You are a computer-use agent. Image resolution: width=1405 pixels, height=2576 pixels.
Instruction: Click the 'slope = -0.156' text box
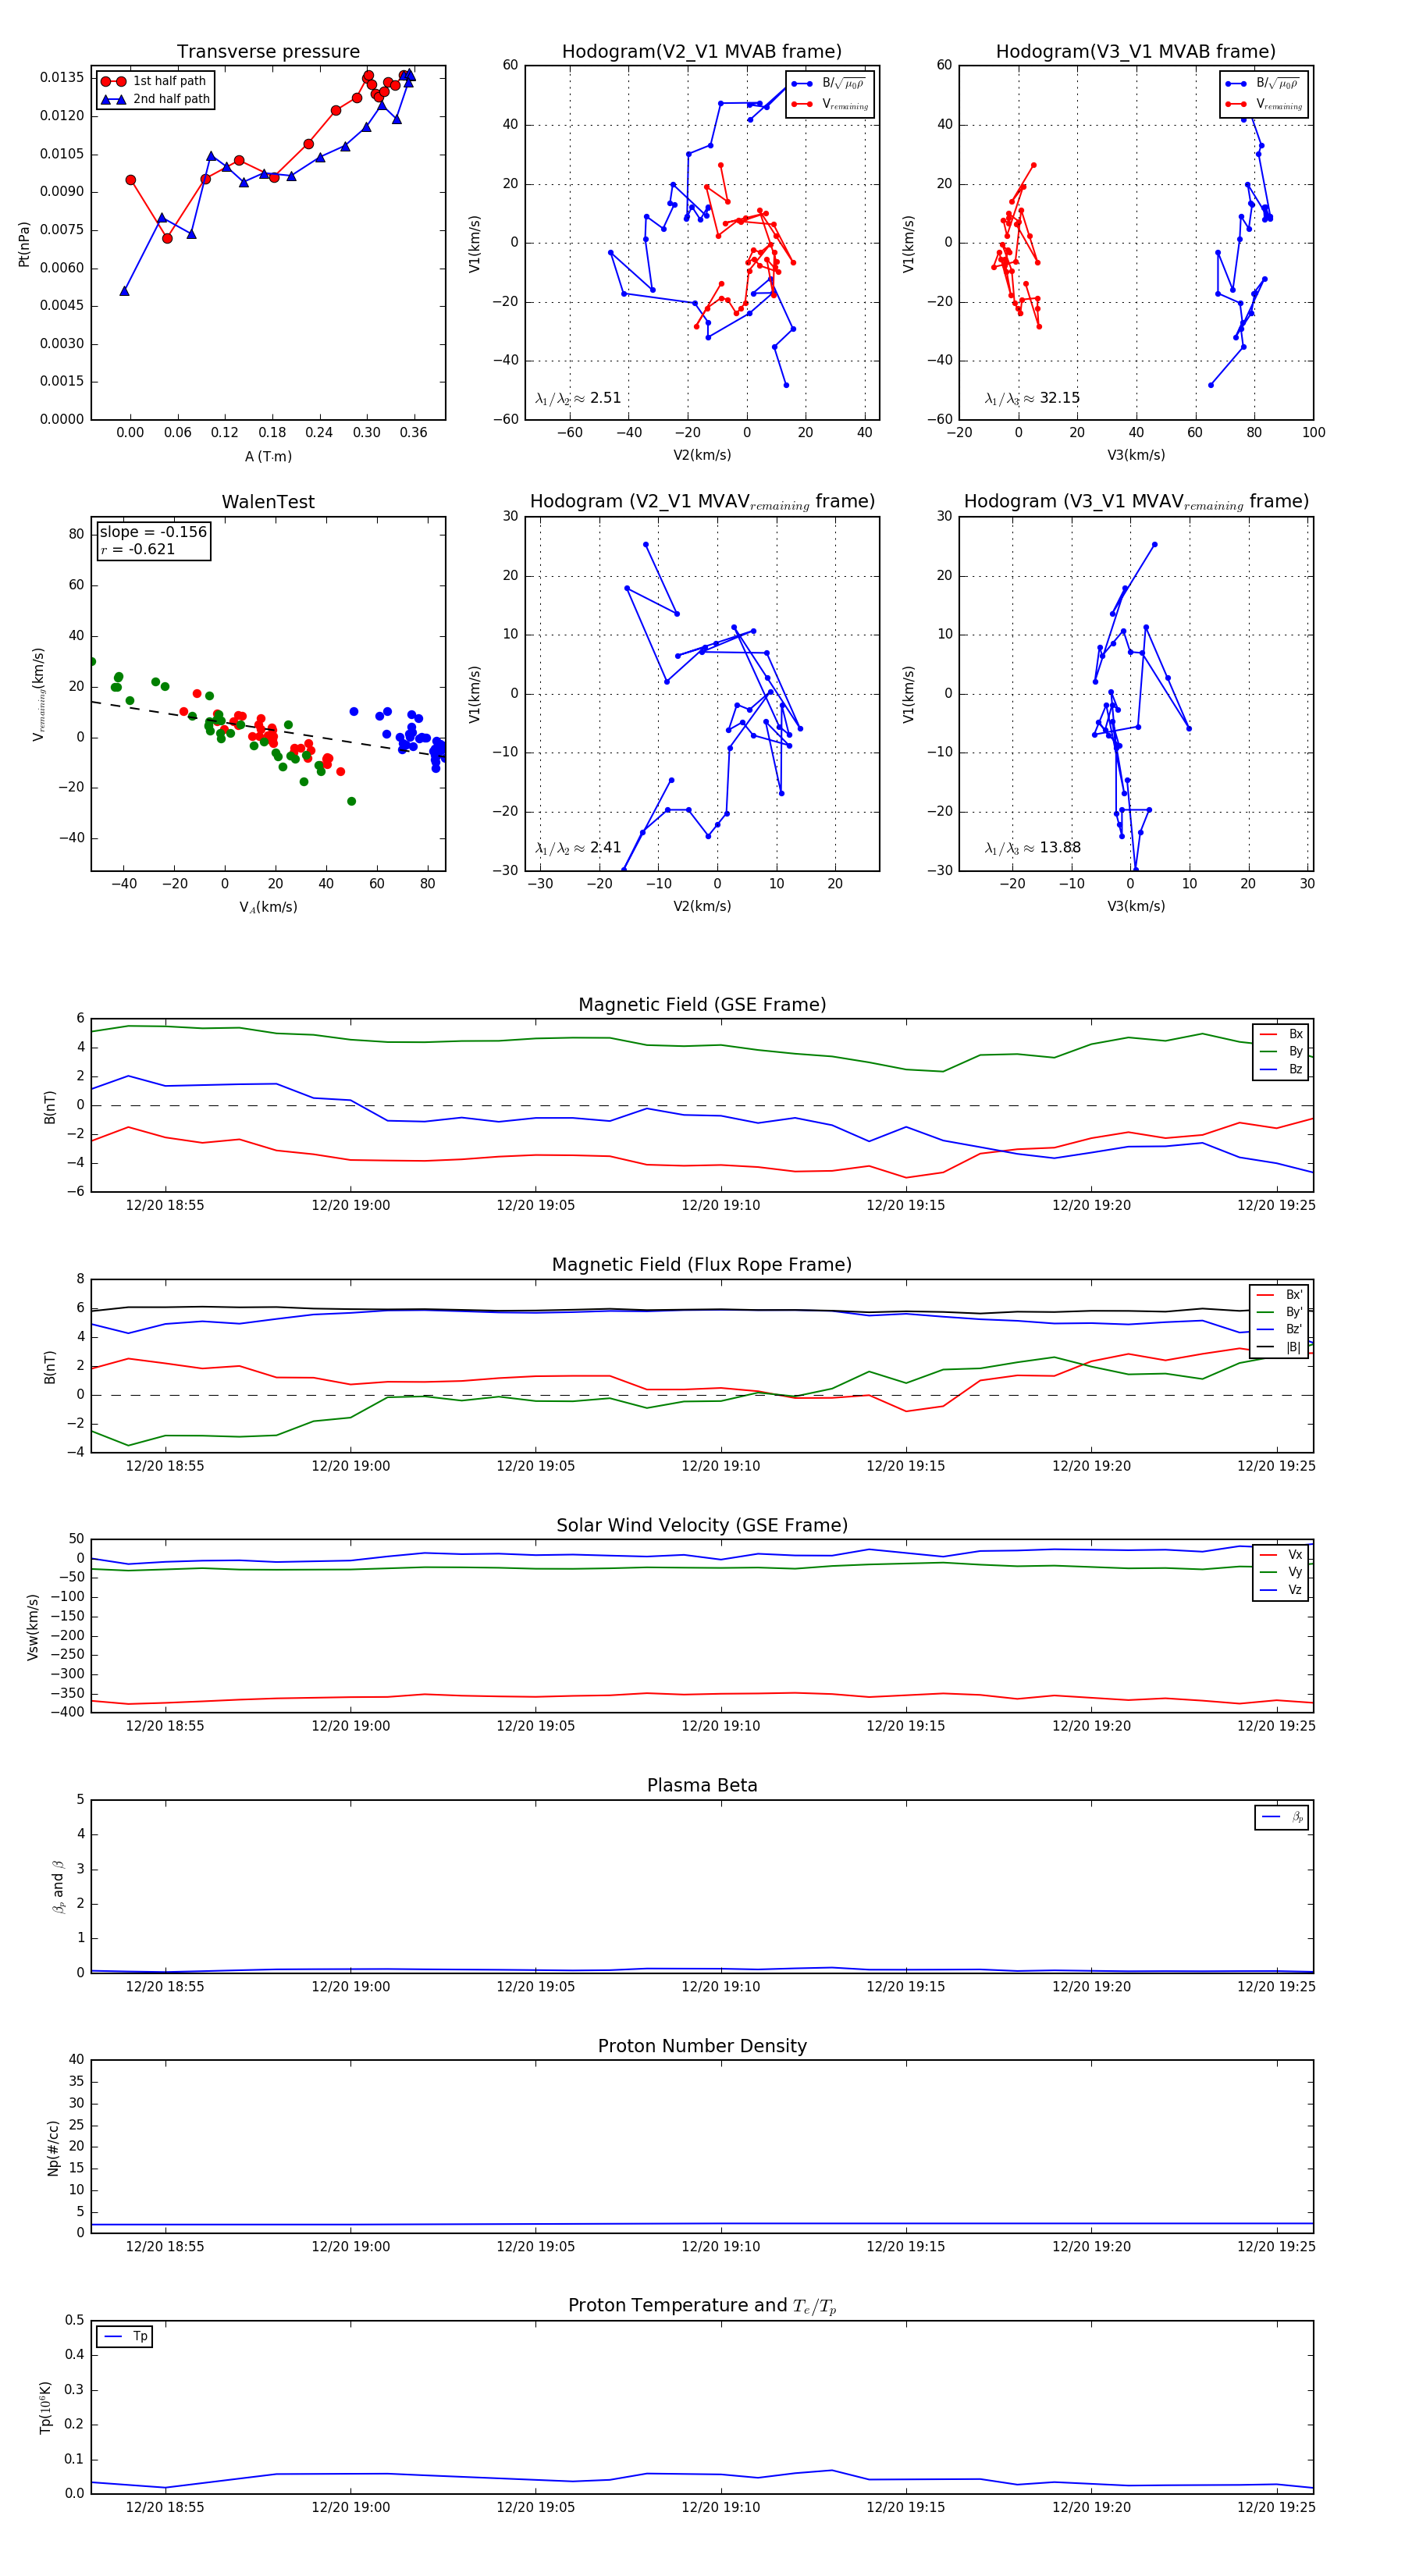153,532
